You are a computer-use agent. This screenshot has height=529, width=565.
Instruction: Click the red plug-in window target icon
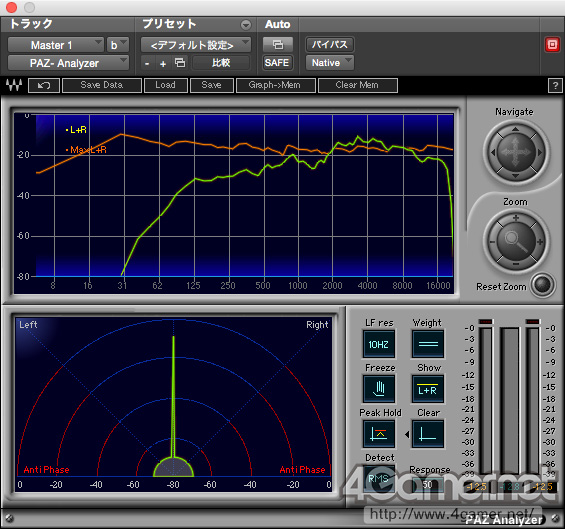(552, 45)
